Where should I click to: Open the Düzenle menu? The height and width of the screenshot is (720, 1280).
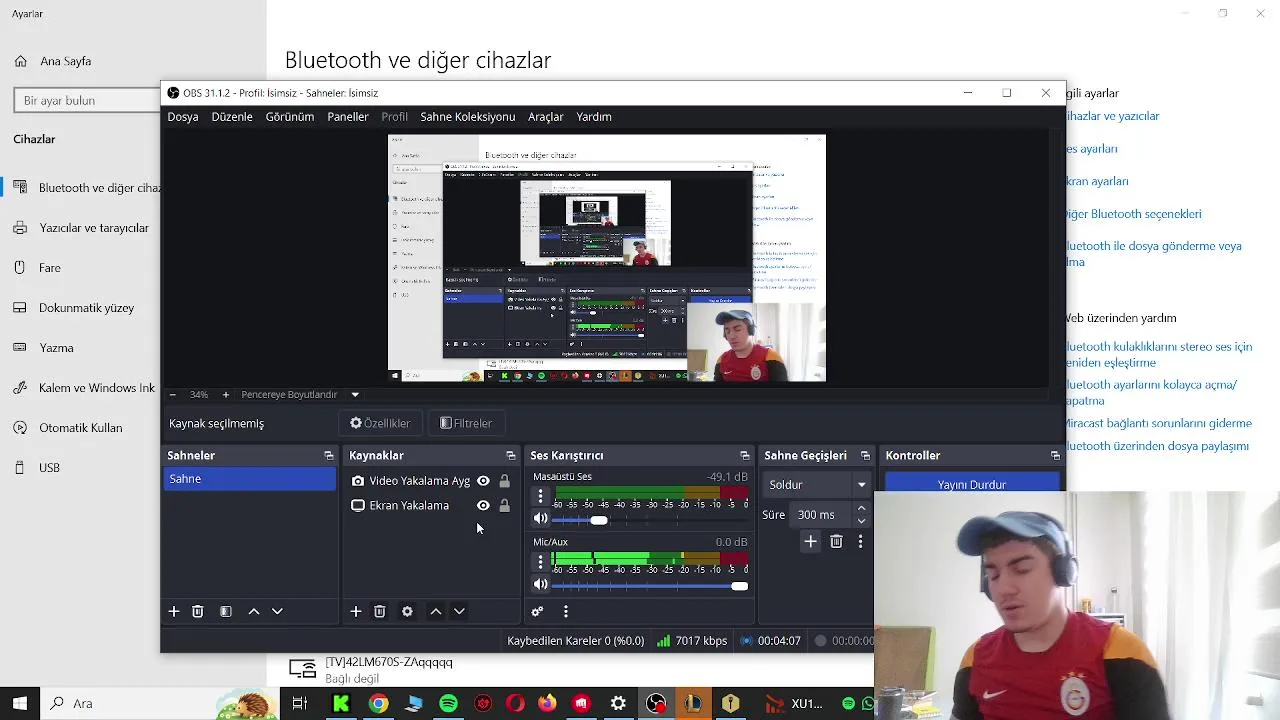[x=232, y=117]
